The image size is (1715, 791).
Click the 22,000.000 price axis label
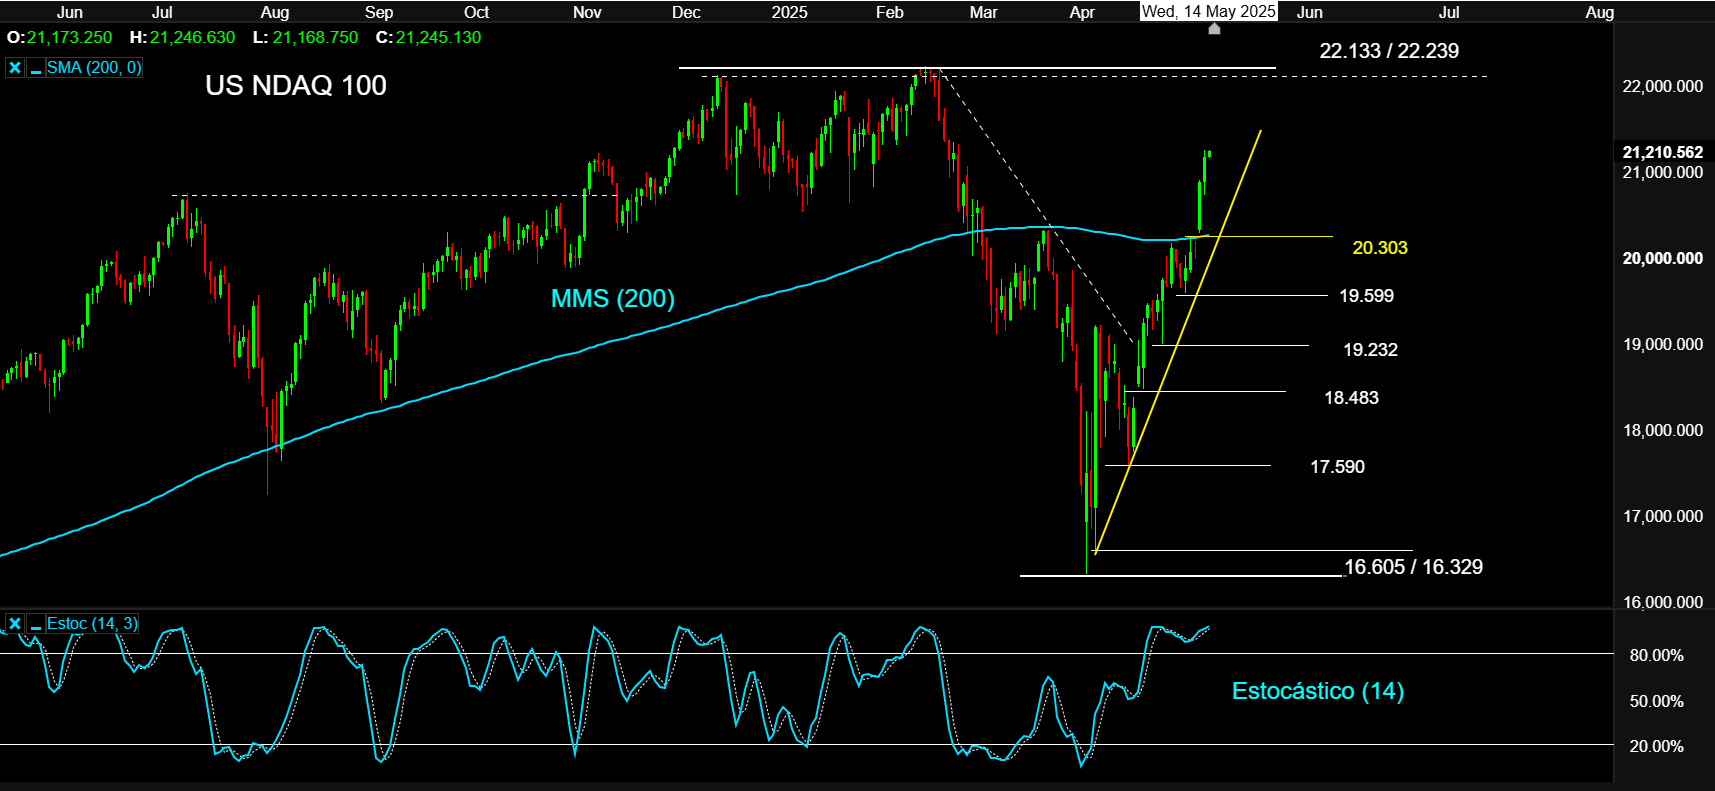1663,87
